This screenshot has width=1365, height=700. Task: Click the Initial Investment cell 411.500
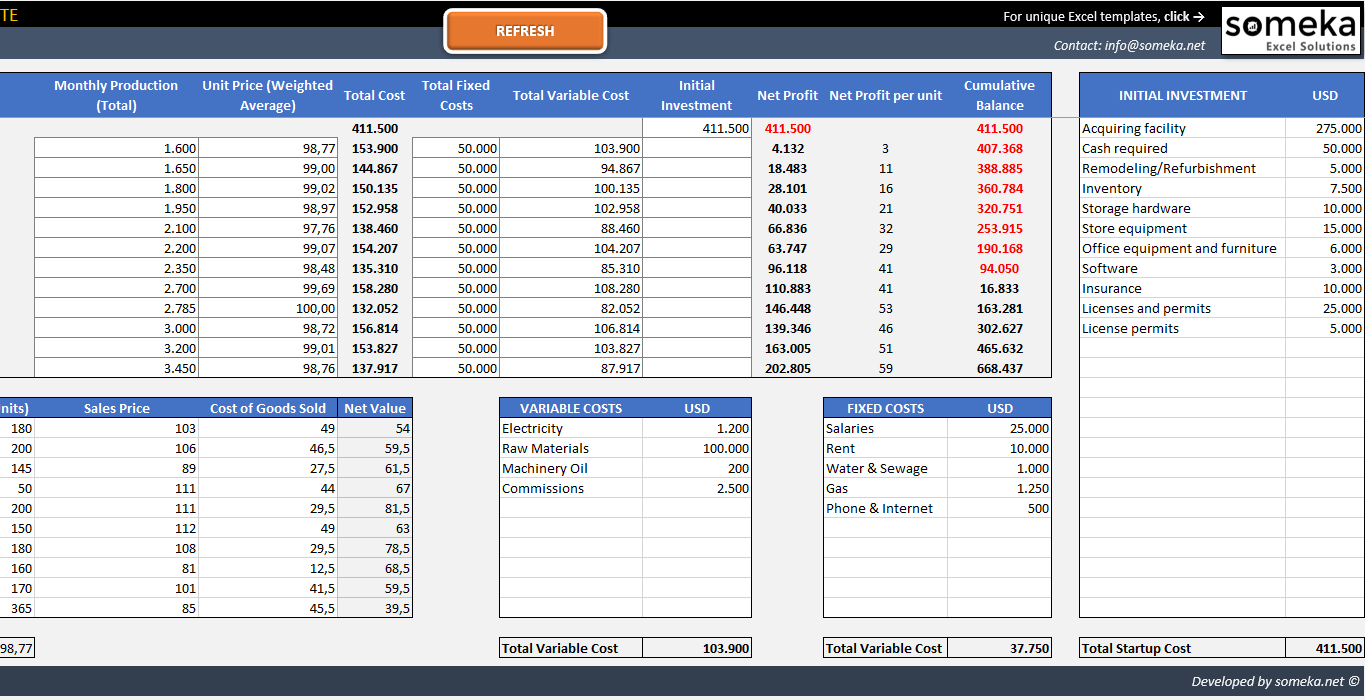point(697,128)
